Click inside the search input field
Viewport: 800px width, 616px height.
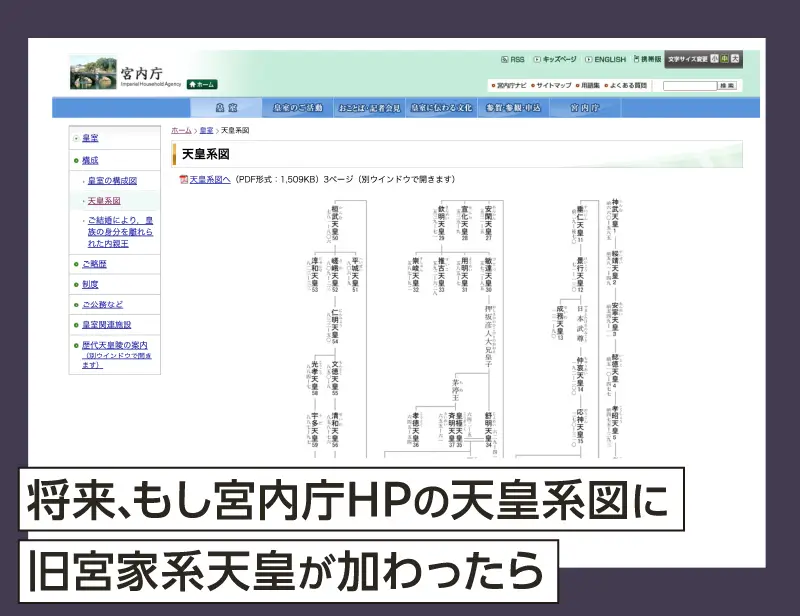click(x=688, y=84)
